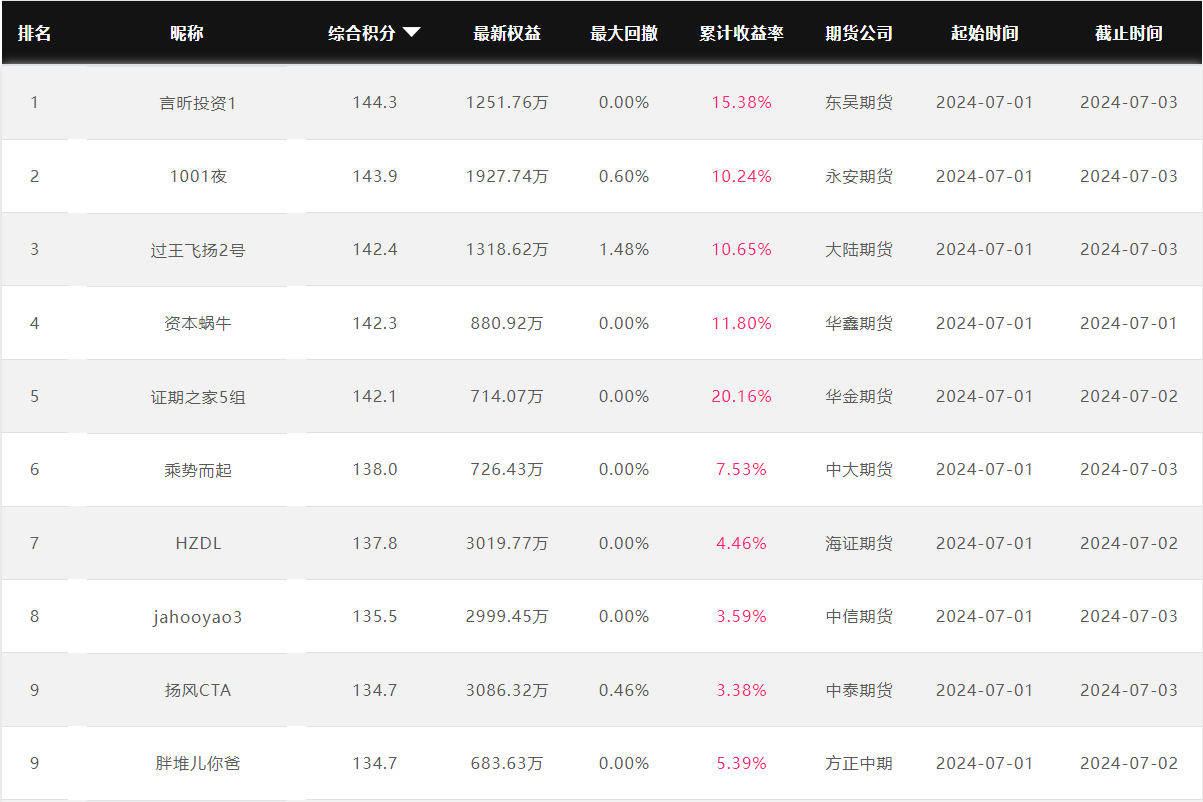Click the 期货公司 column header
The height and width of the screenshot is (802, 1203).
[859, 33]
